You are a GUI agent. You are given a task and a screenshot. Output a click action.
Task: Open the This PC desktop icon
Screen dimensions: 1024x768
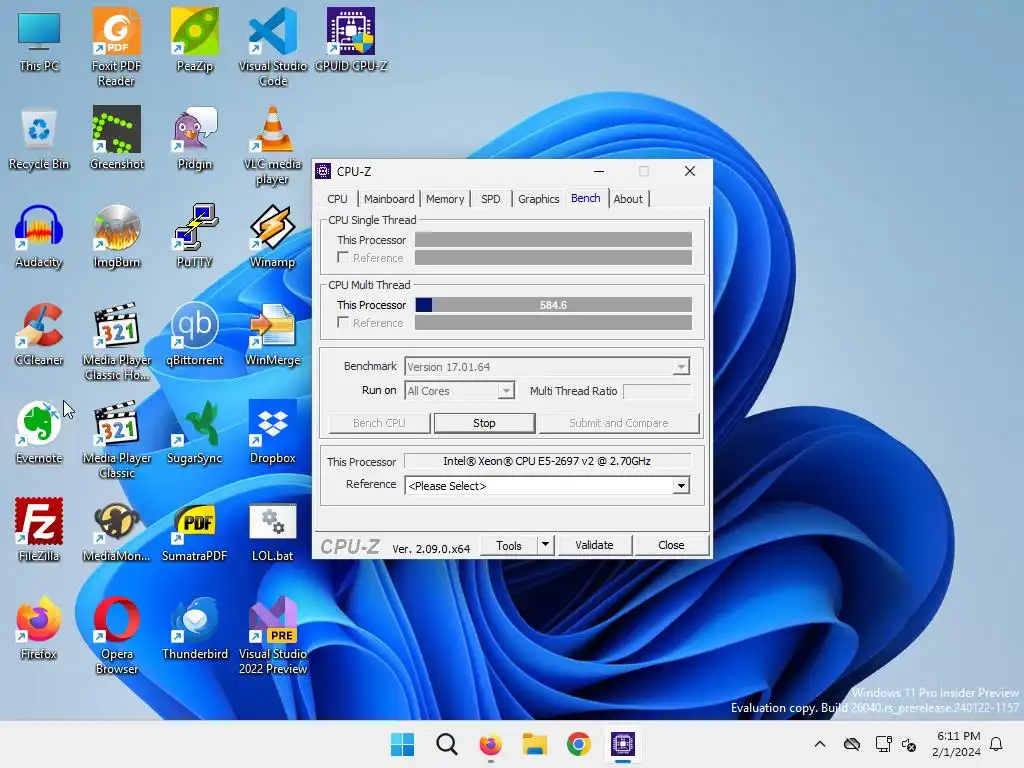39,41
